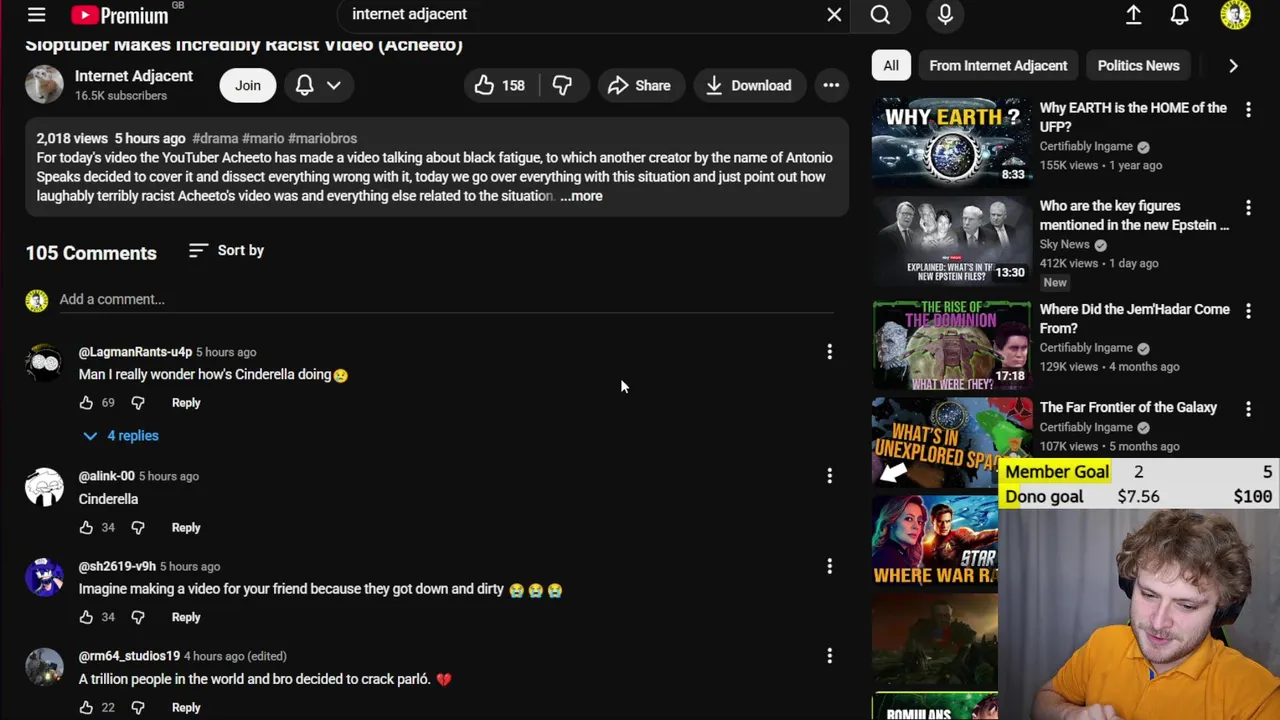Open @rm64_studios19 user avatar
This screenshot has height=720, width=1280.
point(44,667)
